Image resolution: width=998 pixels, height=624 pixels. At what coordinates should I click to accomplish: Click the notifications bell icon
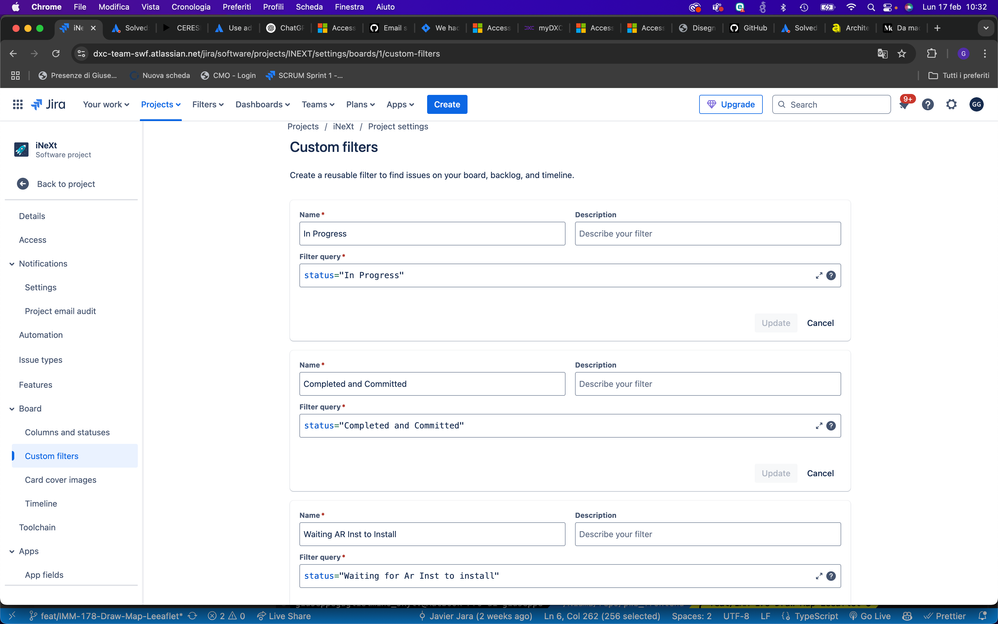pyautogui.click(x=904, y=105)
